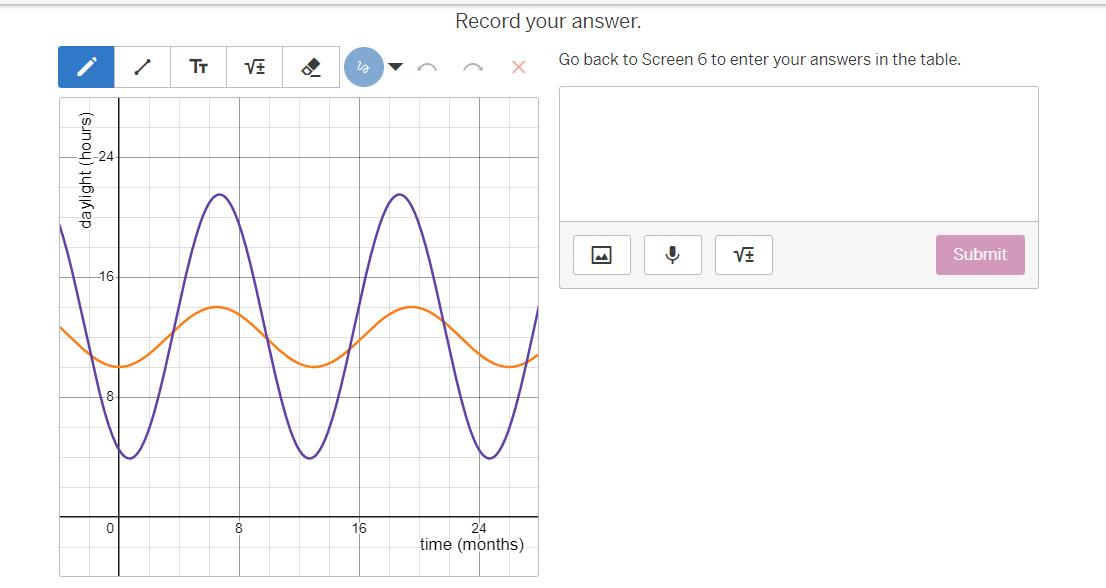Toggle the pencil drawing tool
This screenshot has width=1106, height=588.
[x=86, y=66]
